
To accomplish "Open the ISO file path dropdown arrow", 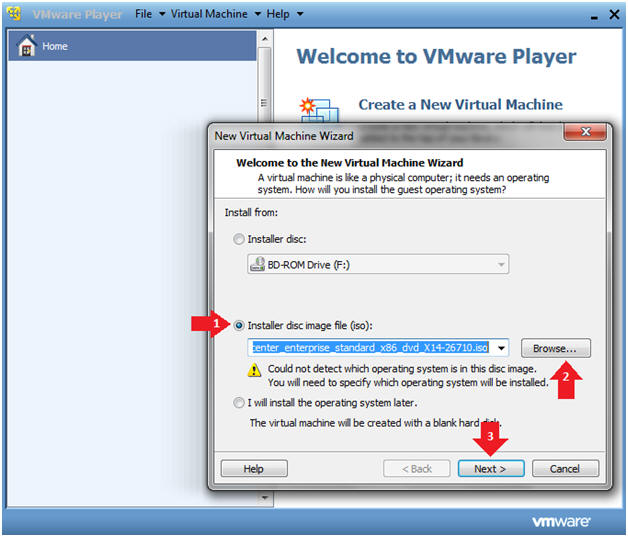I will [x=501, y=348].
